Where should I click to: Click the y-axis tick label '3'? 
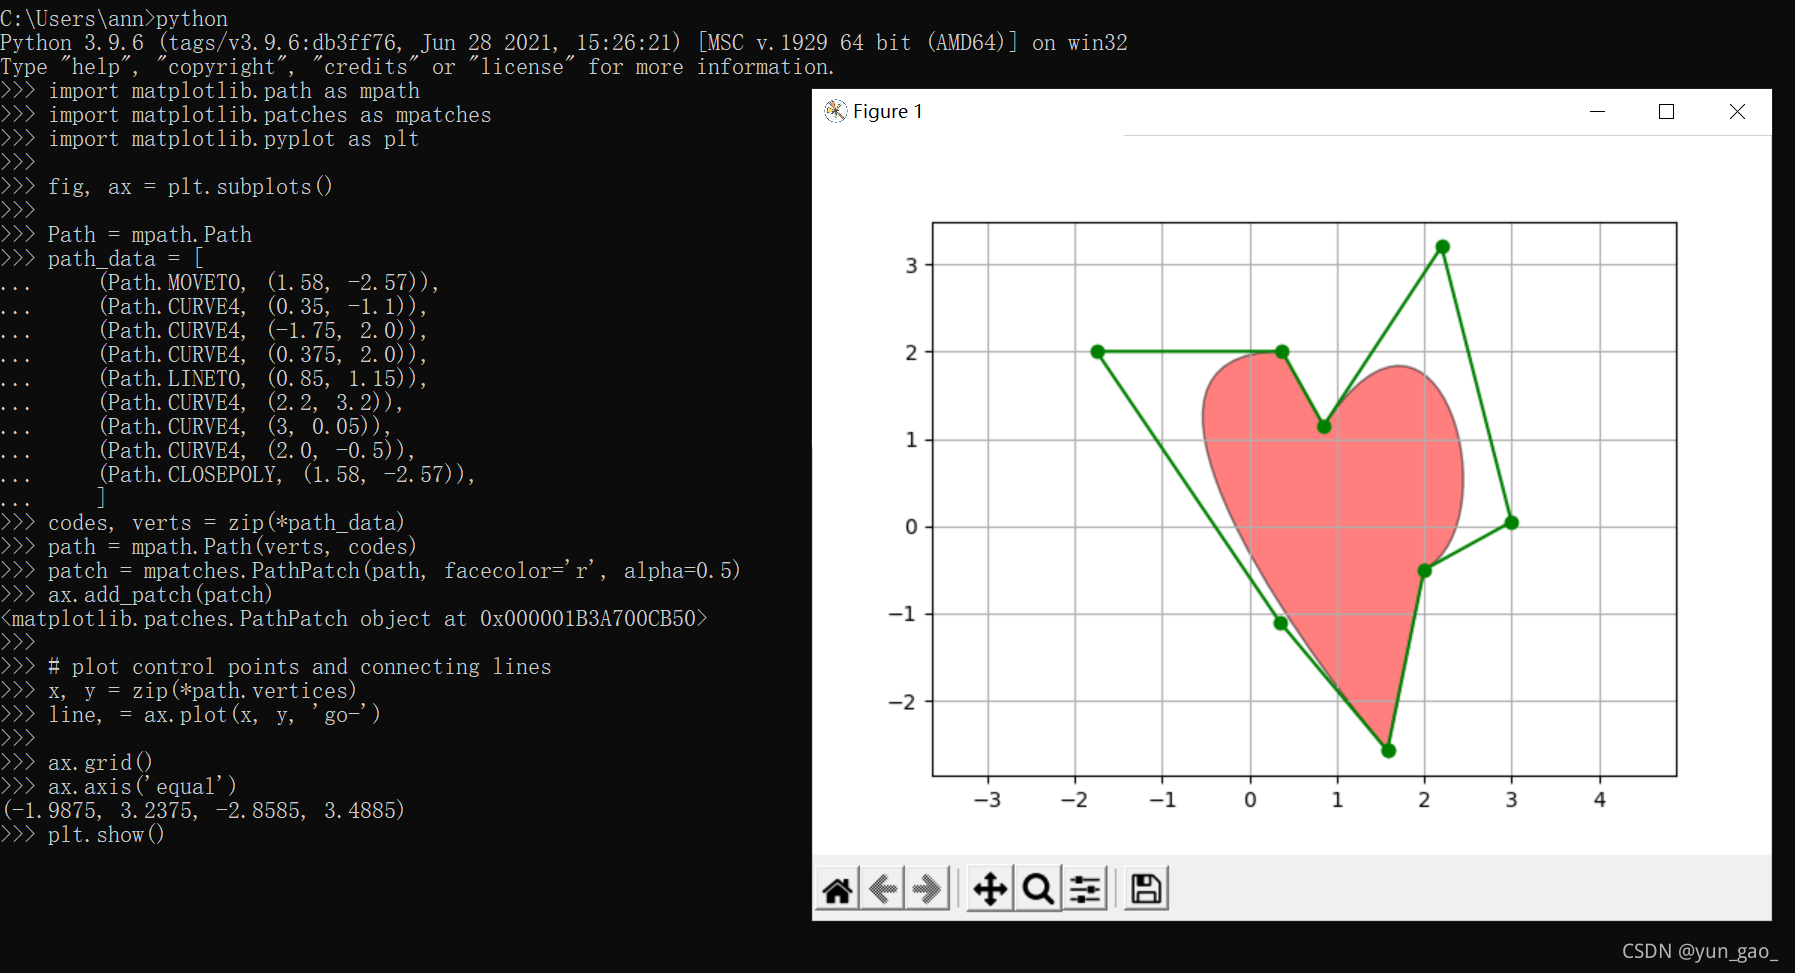pos(911,265)
